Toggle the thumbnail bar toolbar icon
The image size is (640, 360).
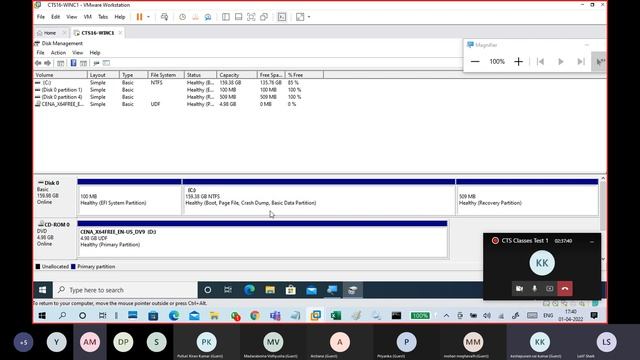[238, 17]
